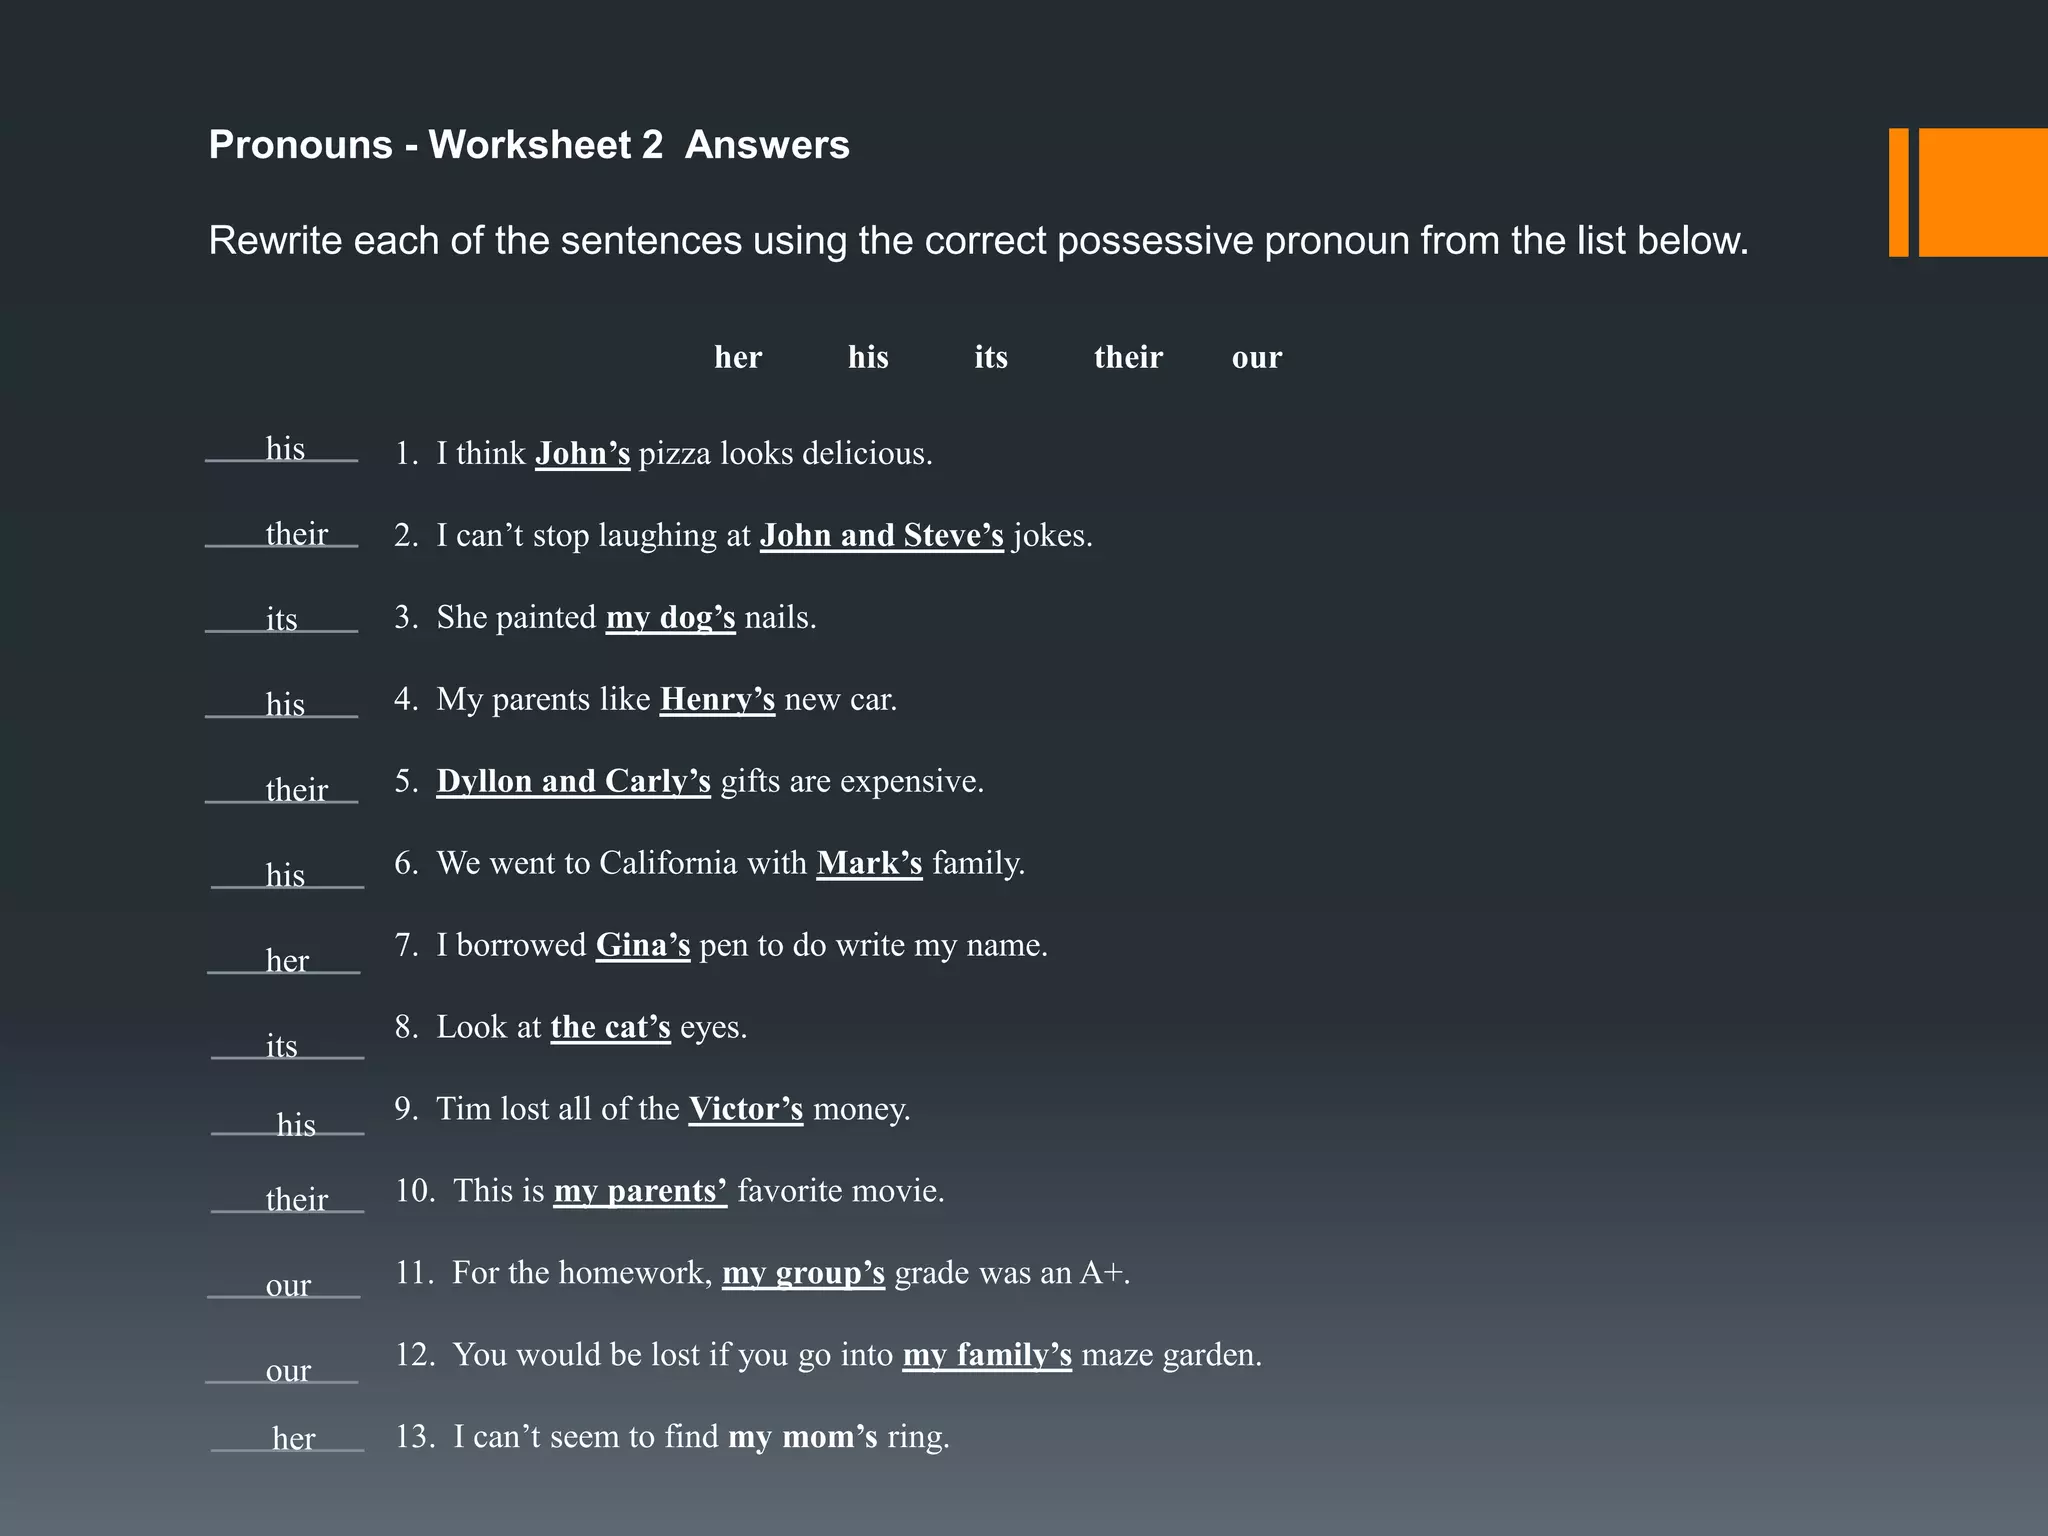Click the underlined 'my dog's' phrase
Screen dimensions: 2048x1536
click(x=670, y=618)
